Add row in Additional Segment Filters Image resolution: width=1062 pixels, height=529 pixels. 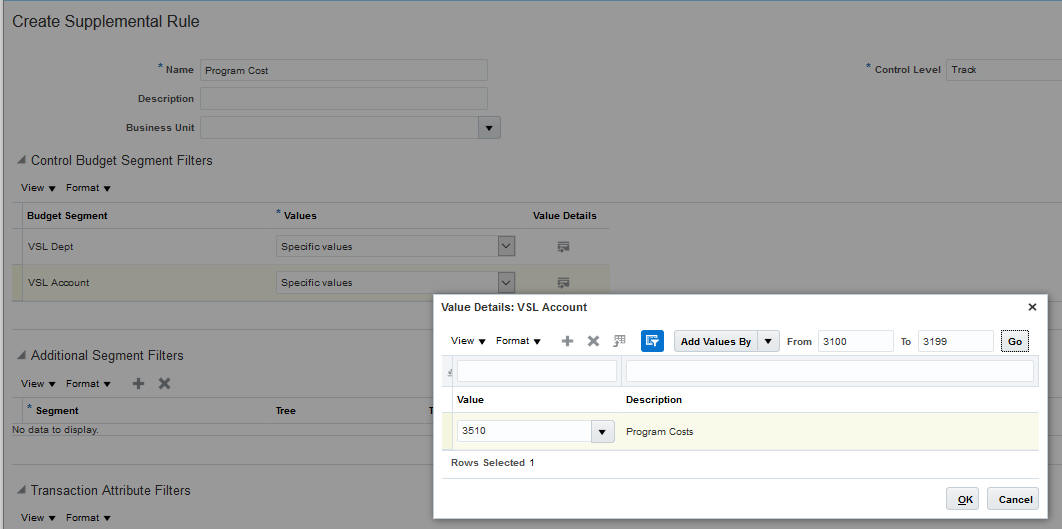[x=139, y=383]
